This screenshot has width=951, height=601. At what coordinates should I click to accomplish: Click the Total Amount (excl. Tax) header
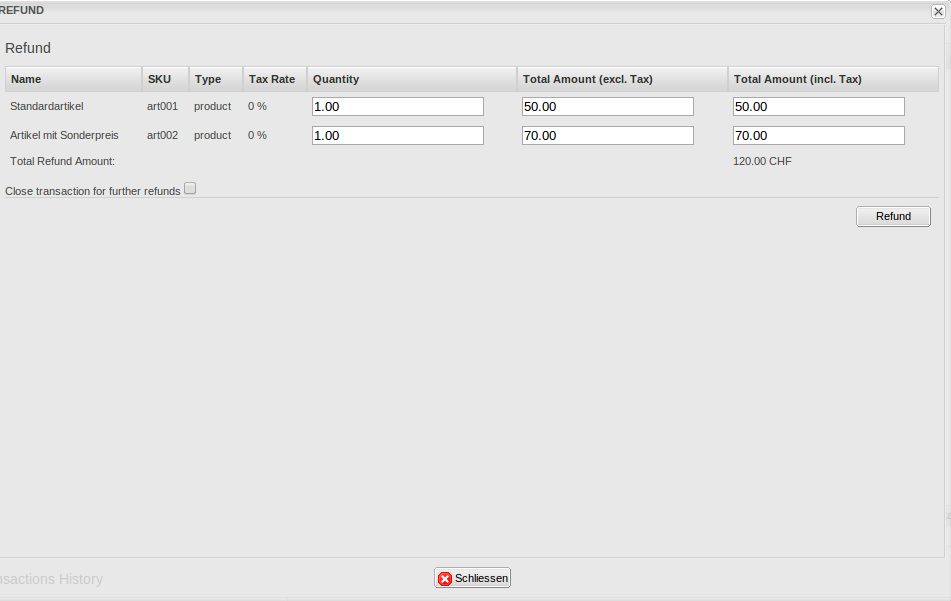coord(587,79)
